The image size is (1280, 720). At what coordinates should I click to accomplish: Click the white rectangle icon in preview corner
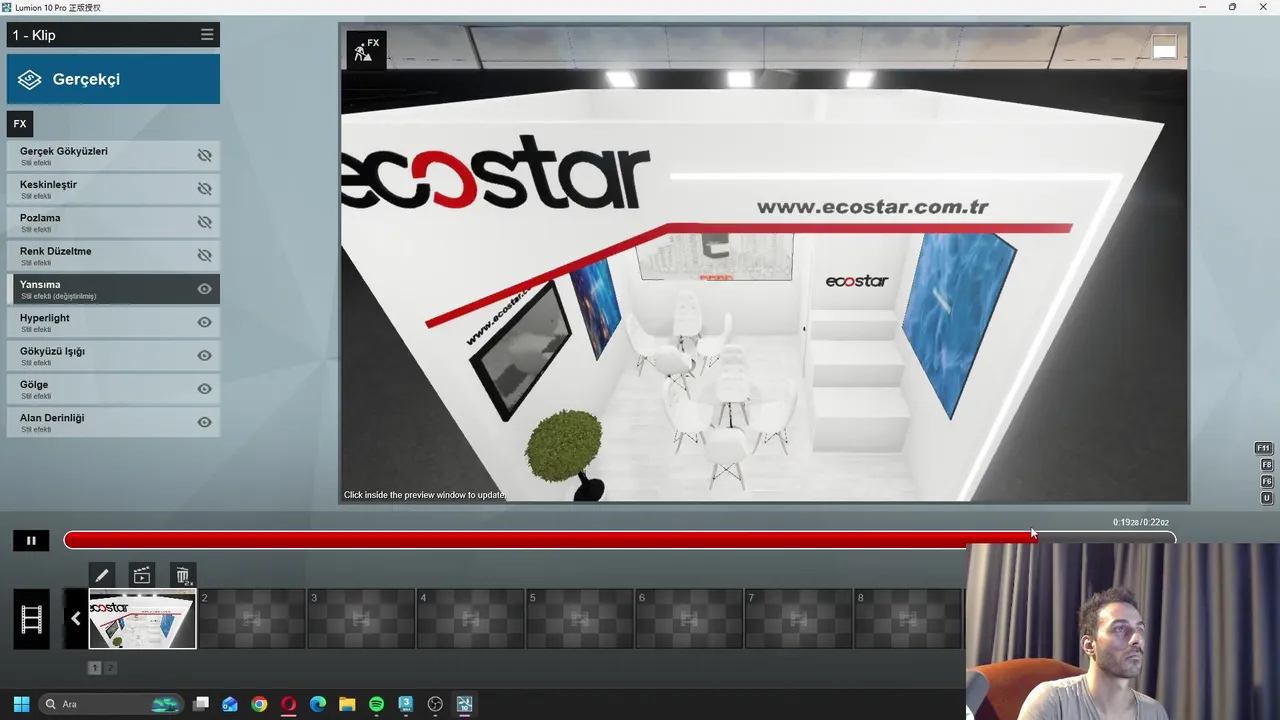pyautogui.click(x=1164, y=47)
